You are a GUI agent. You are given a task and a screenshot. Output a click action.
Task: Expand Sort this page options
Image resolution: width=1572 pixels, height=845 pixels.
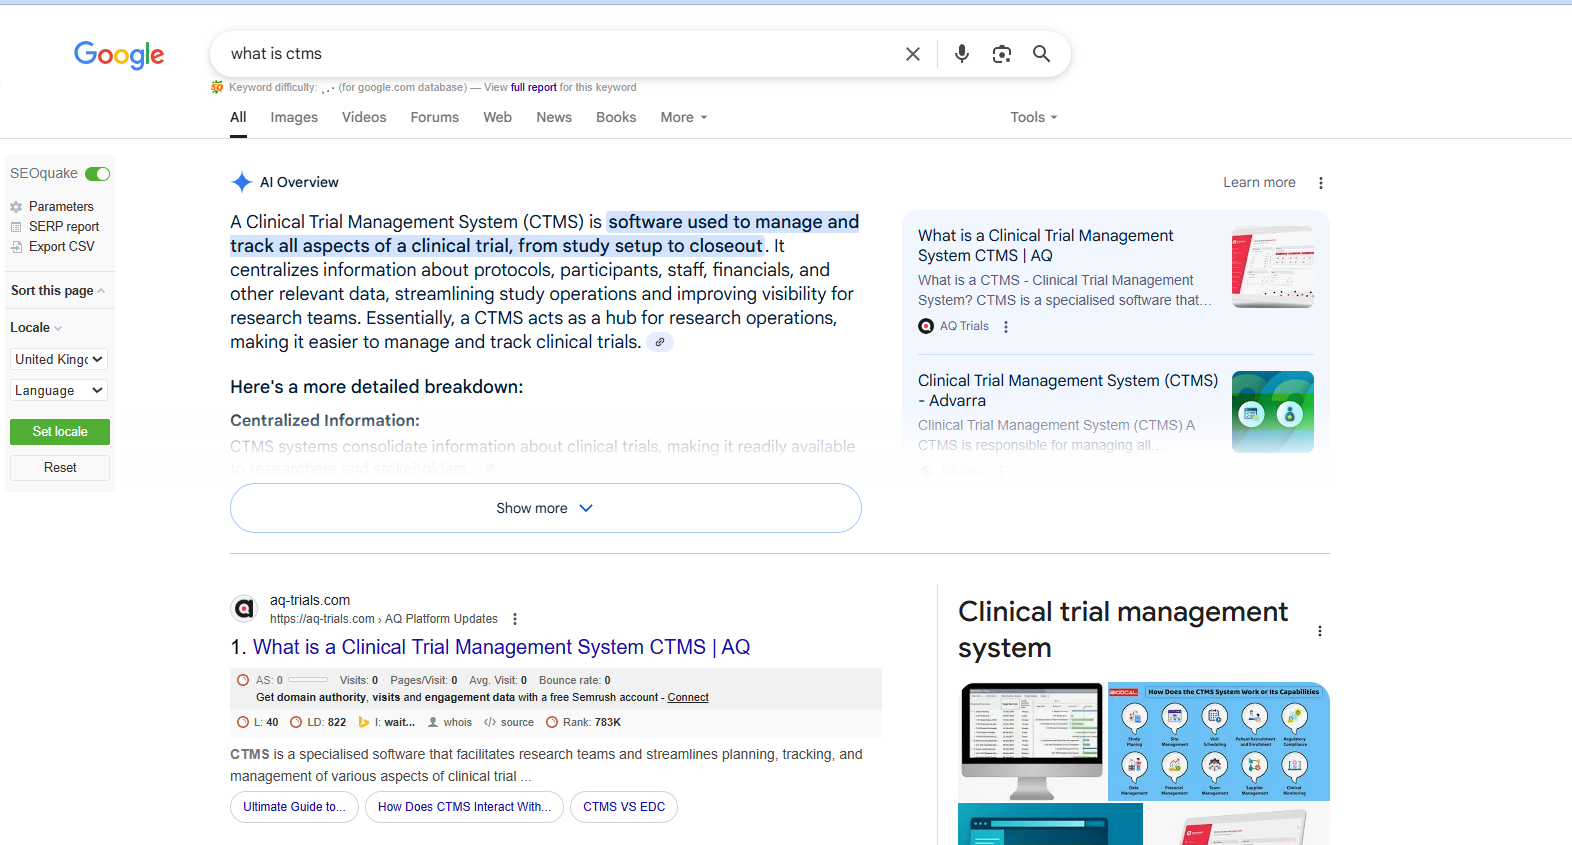pos(58,291)
